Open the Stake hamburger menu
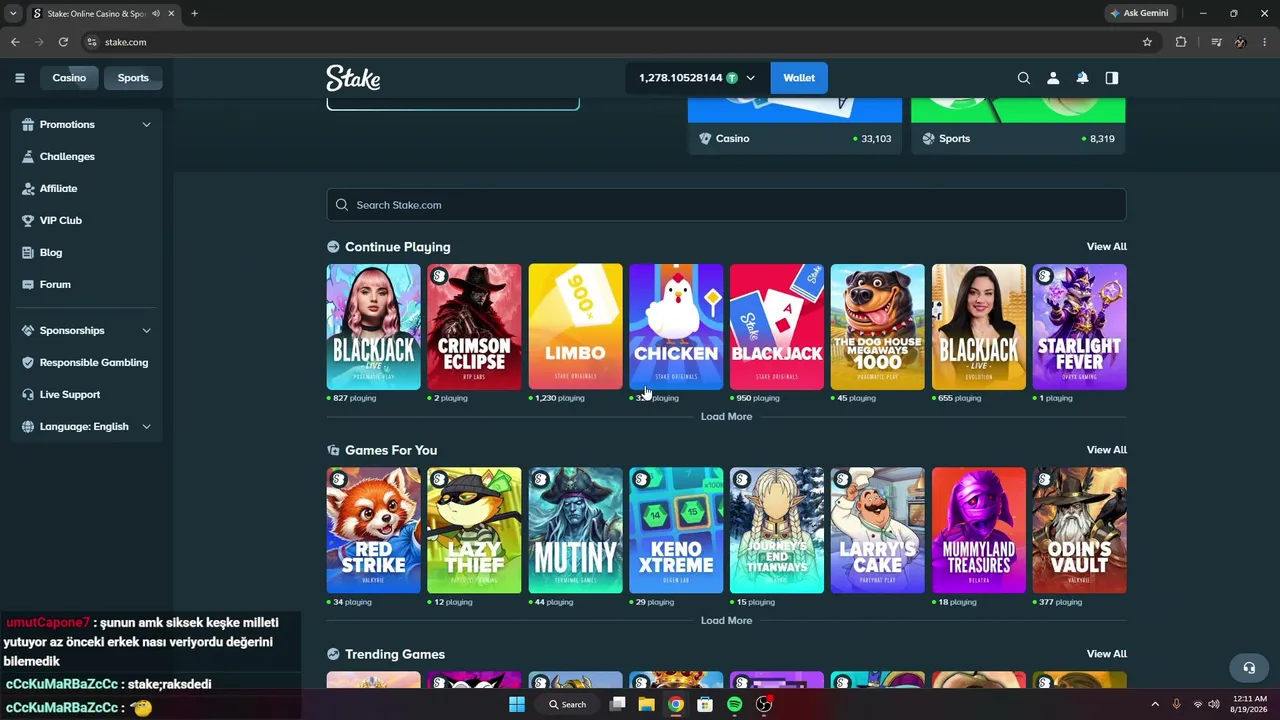Image resolution: width=1280 pixels, height=720 pixels. 19,78
